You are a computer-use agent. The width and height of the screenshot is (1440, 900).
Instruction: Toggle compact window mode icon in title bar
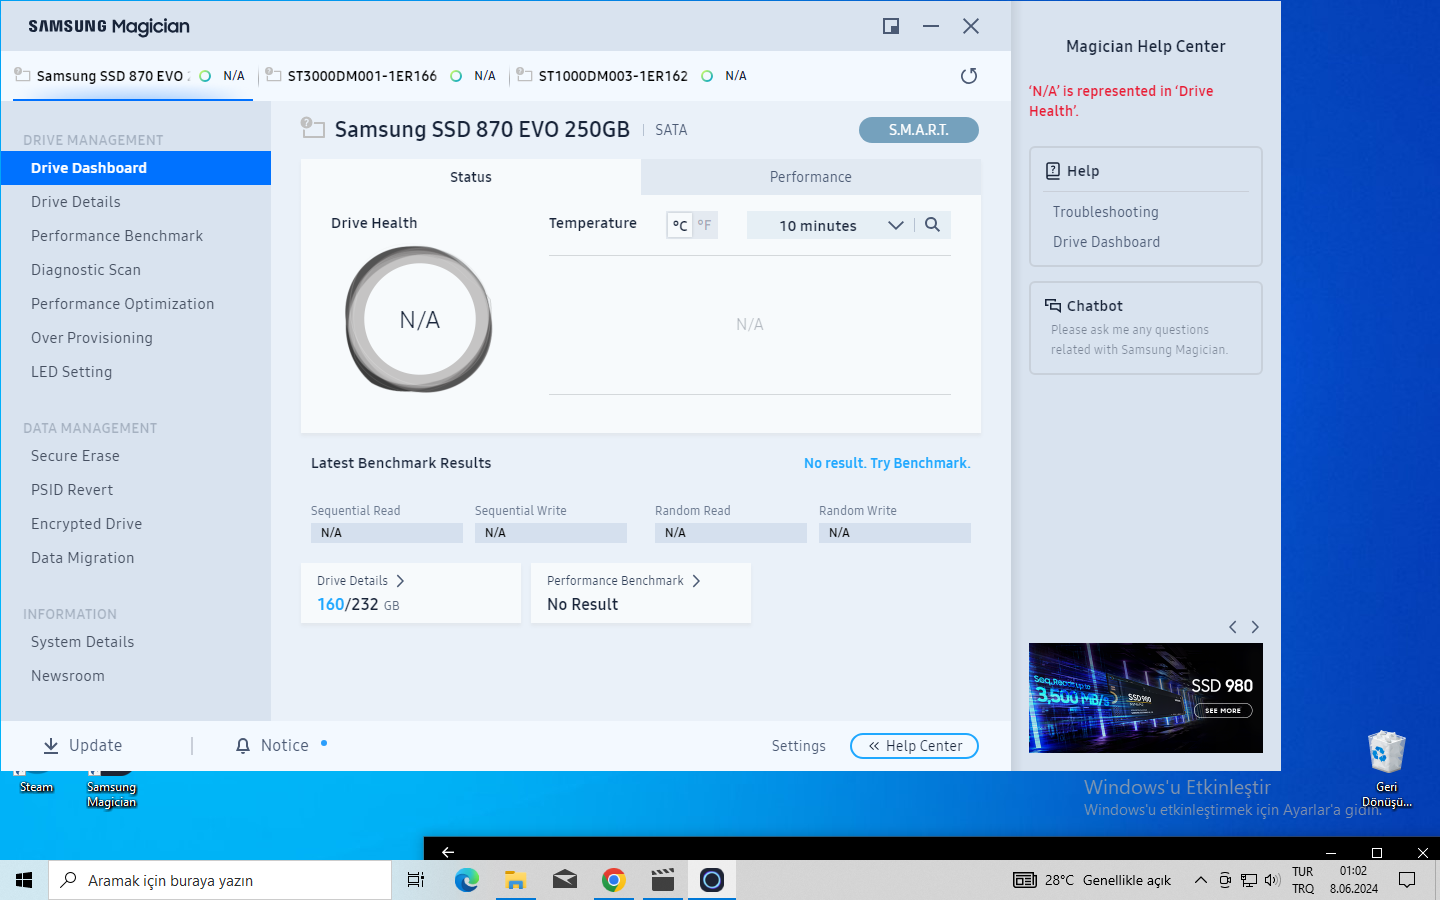click(891, 26)
